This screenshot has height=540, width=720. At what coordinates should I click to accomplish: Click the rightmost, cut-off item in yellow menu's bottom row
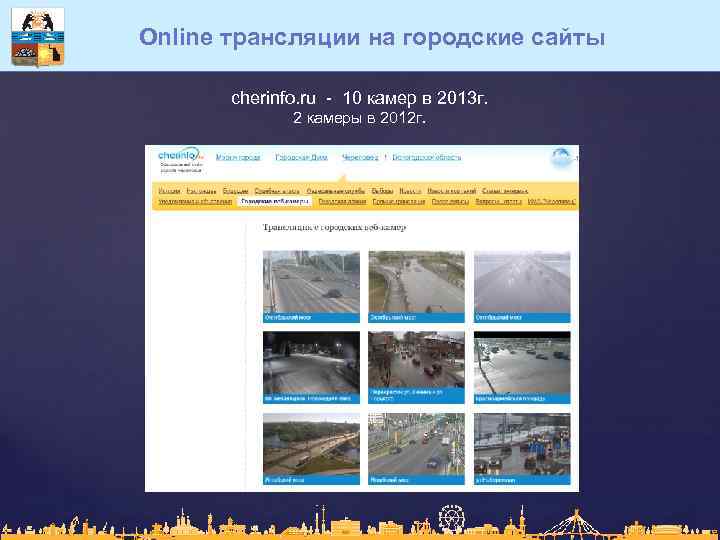[551, 201]
